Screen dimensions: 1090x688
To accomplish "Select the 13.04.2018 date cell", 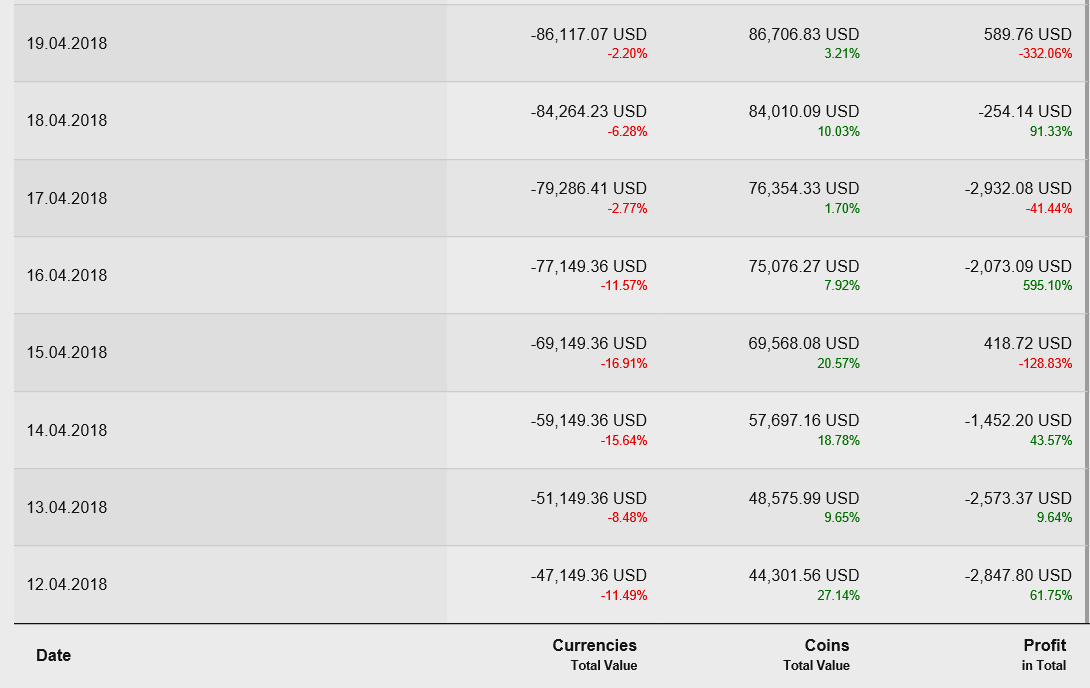I will (67, 507).
